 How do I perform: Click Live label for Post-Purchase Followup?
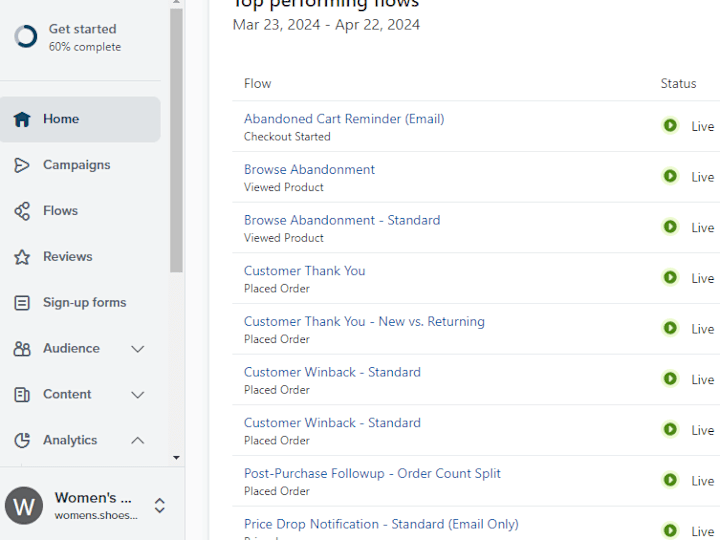tap(703, 481)
